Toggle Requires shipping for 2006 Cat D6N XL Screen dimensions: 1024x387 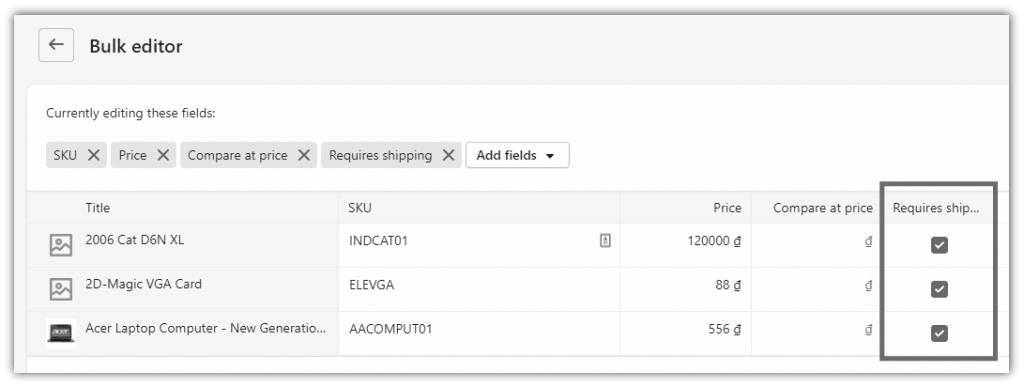(939, 245)
